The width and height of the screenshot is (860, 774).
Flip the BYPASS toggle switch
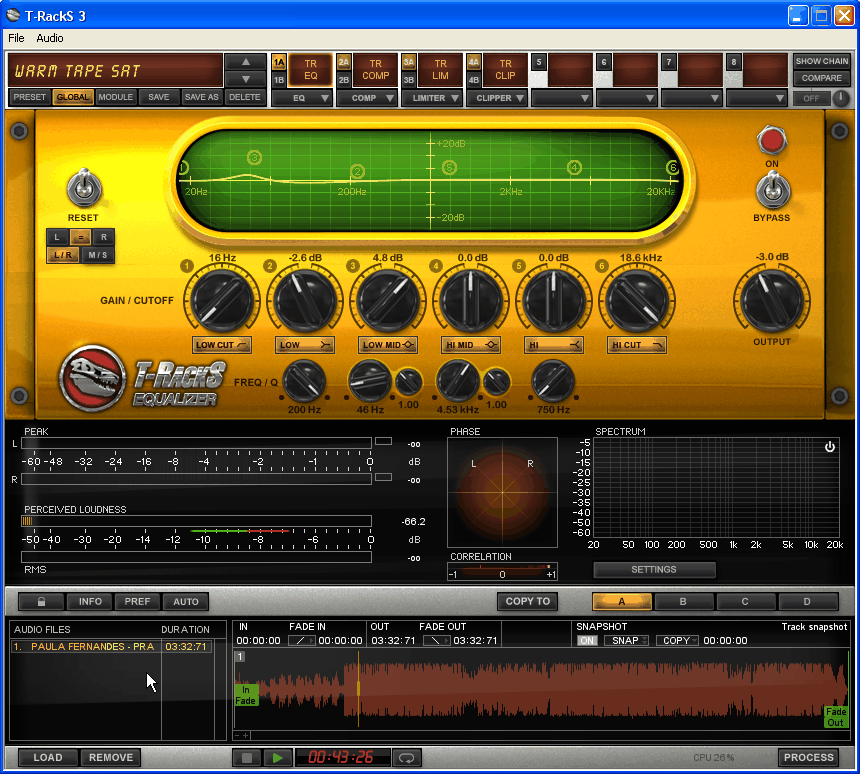(x=773, y=189)
